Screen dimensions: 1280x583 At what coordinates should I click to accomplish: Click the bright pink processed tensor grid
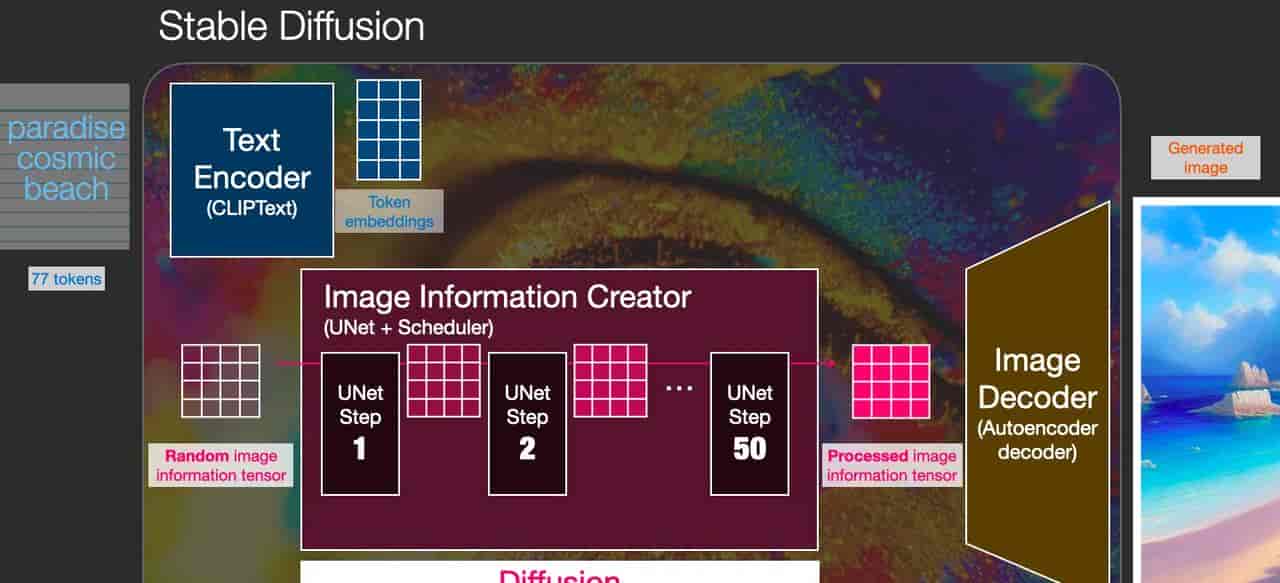point(891,381)
